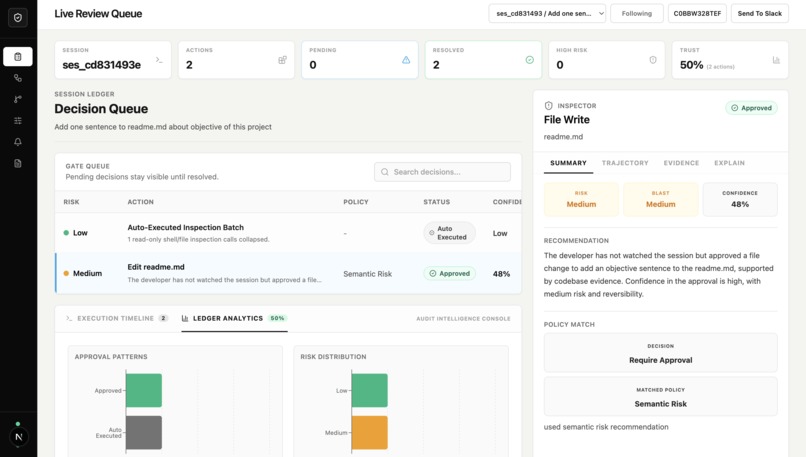This screenshot has width=806, height=457.
Task: Switch to the Trajectory tab
Action: (x=625, y=163)
